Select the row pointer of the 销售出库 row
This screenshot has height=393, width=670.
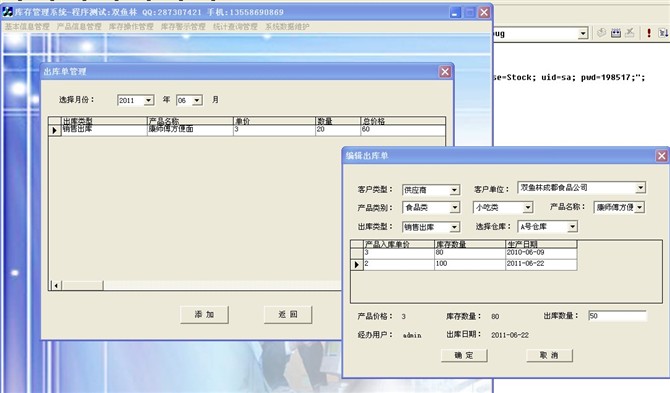click(54, 130)
